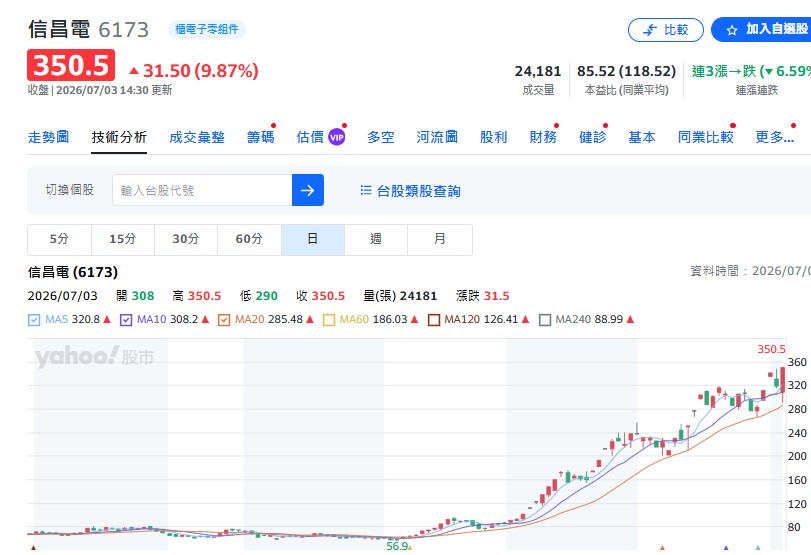Screen dimensions: 811x555
Task: Switch chart to 週 weekly interval
Action: (x=376, y=239)
